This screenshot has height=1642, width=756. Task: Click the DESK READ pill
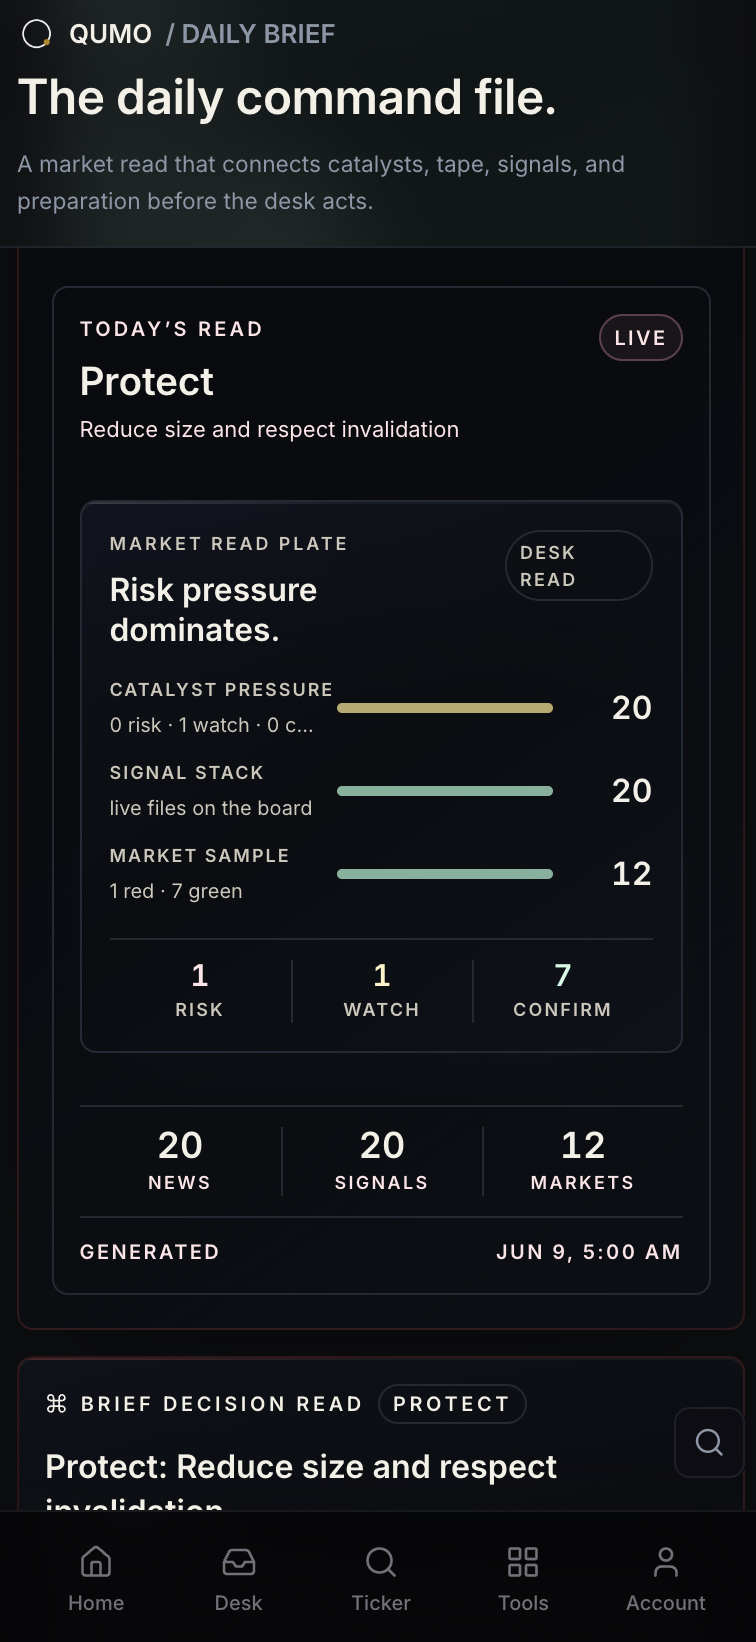[x=579, y=566]
